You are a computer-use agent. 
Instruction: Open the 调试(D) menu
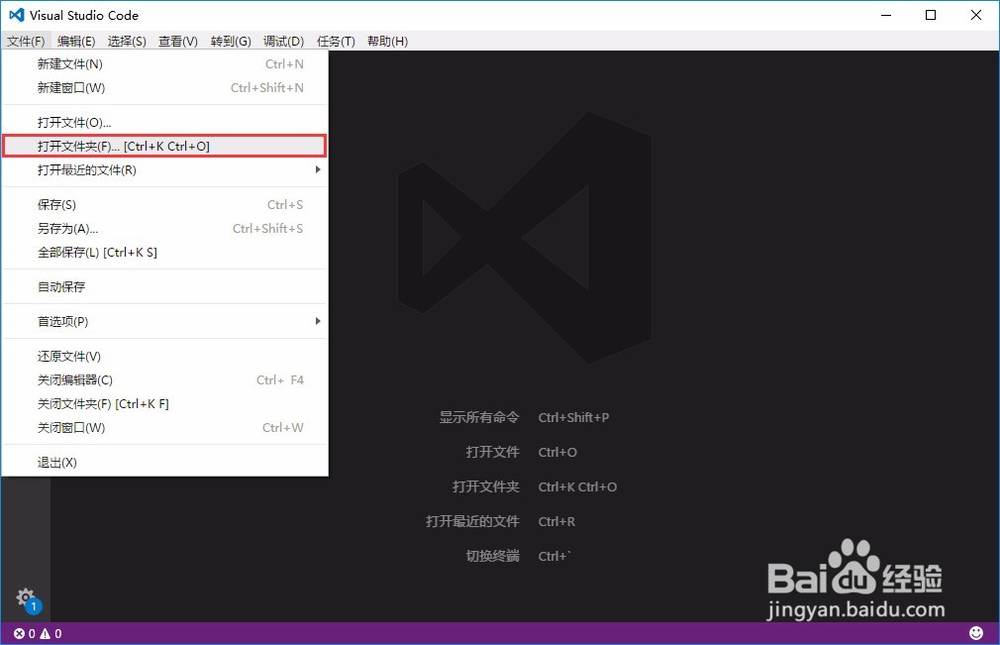click(x=283, y=41)
